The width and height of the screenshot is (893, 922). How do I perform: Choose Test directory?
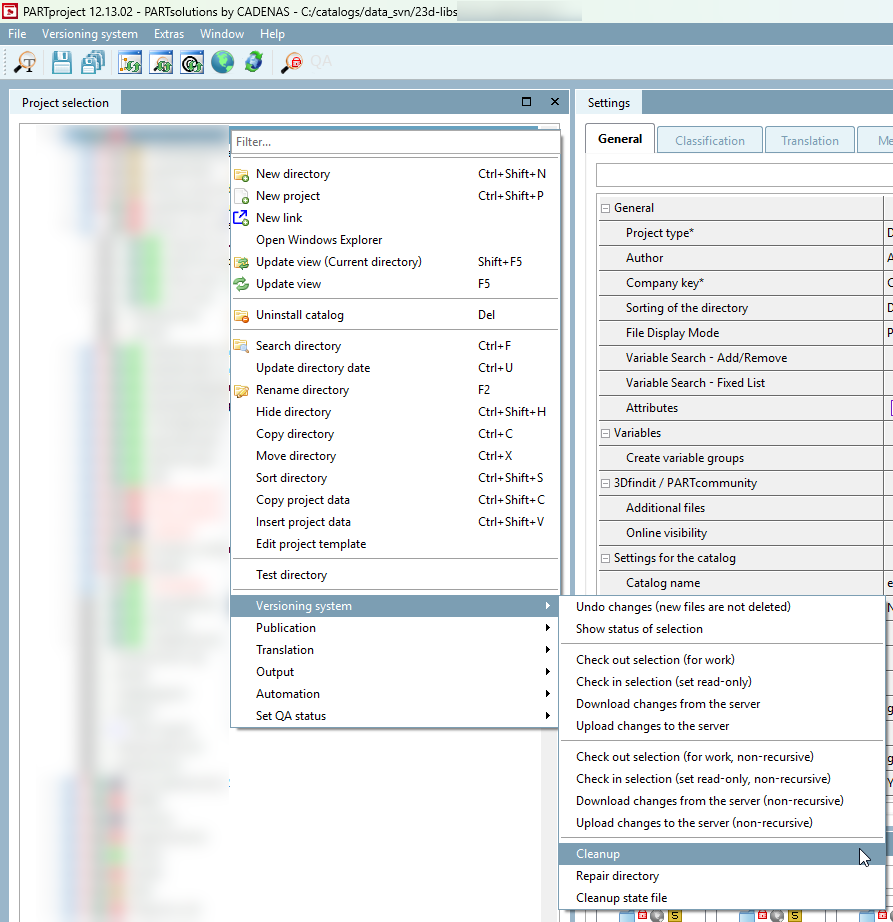[395, 575]
